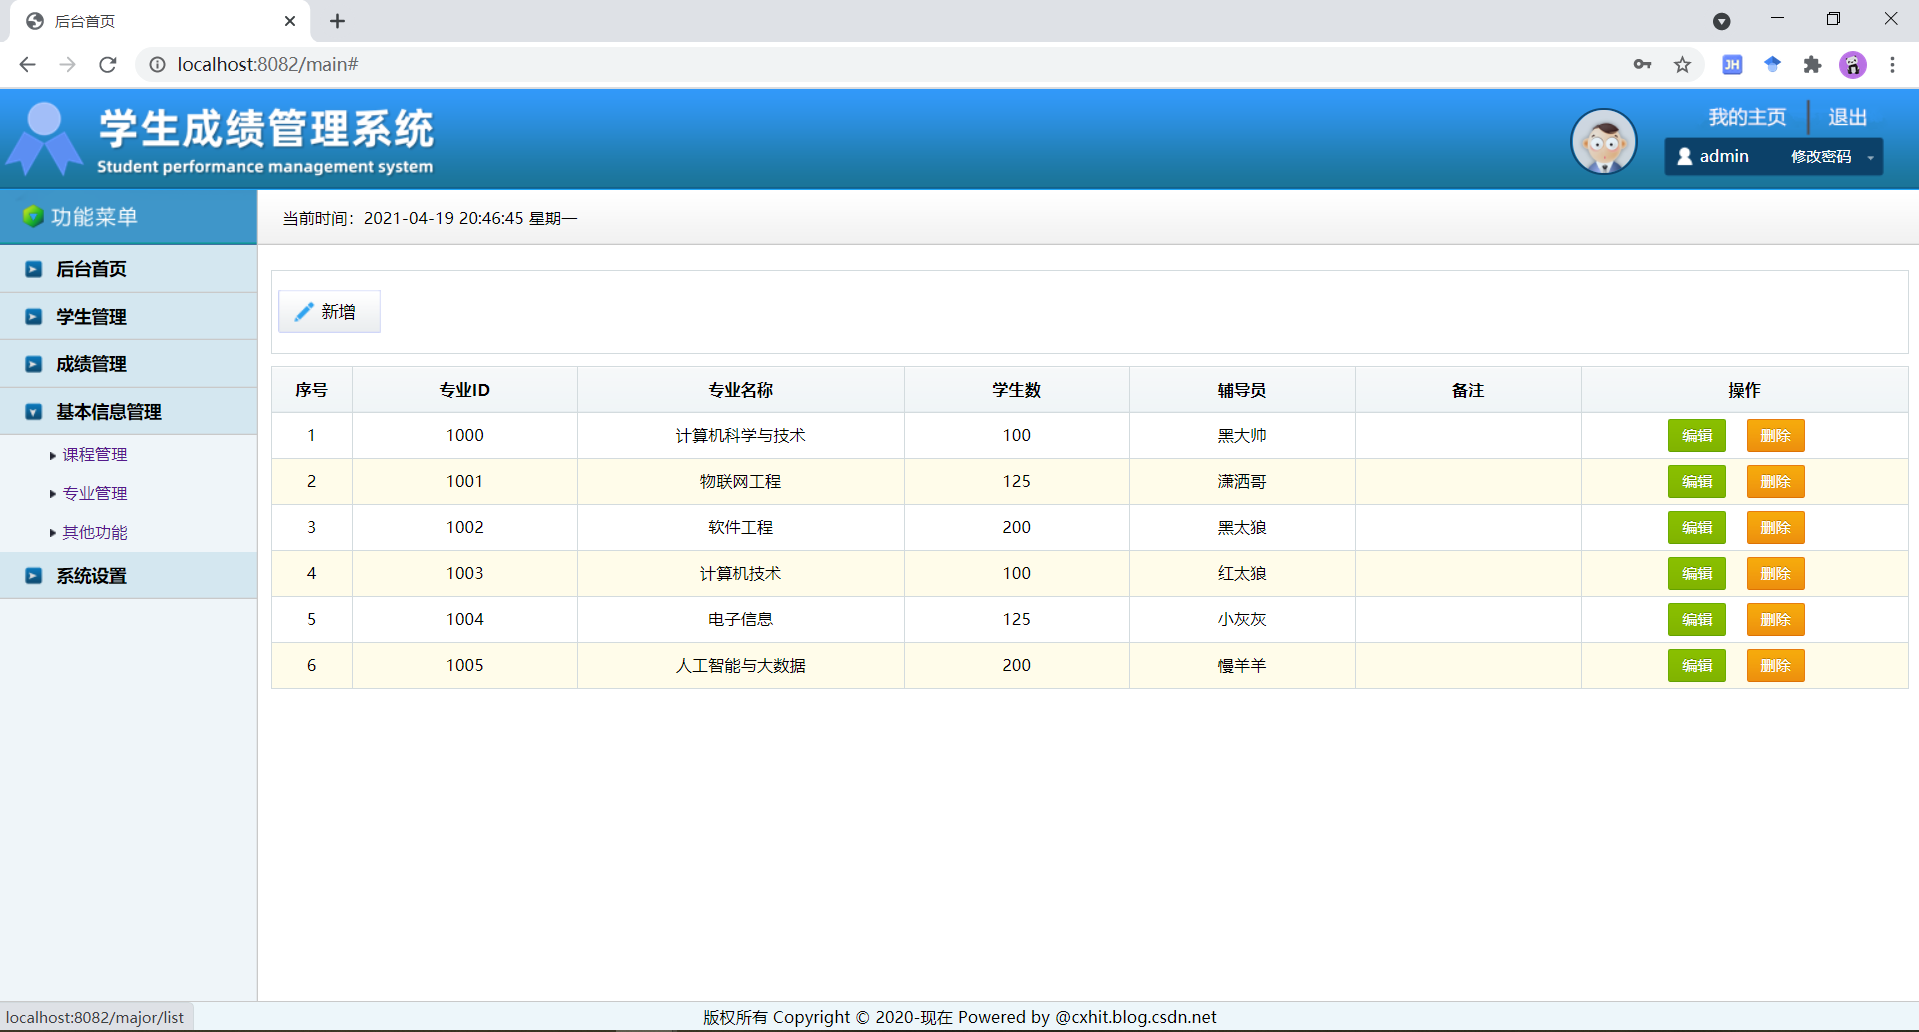Screen dimensions: 1919x1032
Task: Click the 专业名称 column header
Action: [x=741, y=390]
